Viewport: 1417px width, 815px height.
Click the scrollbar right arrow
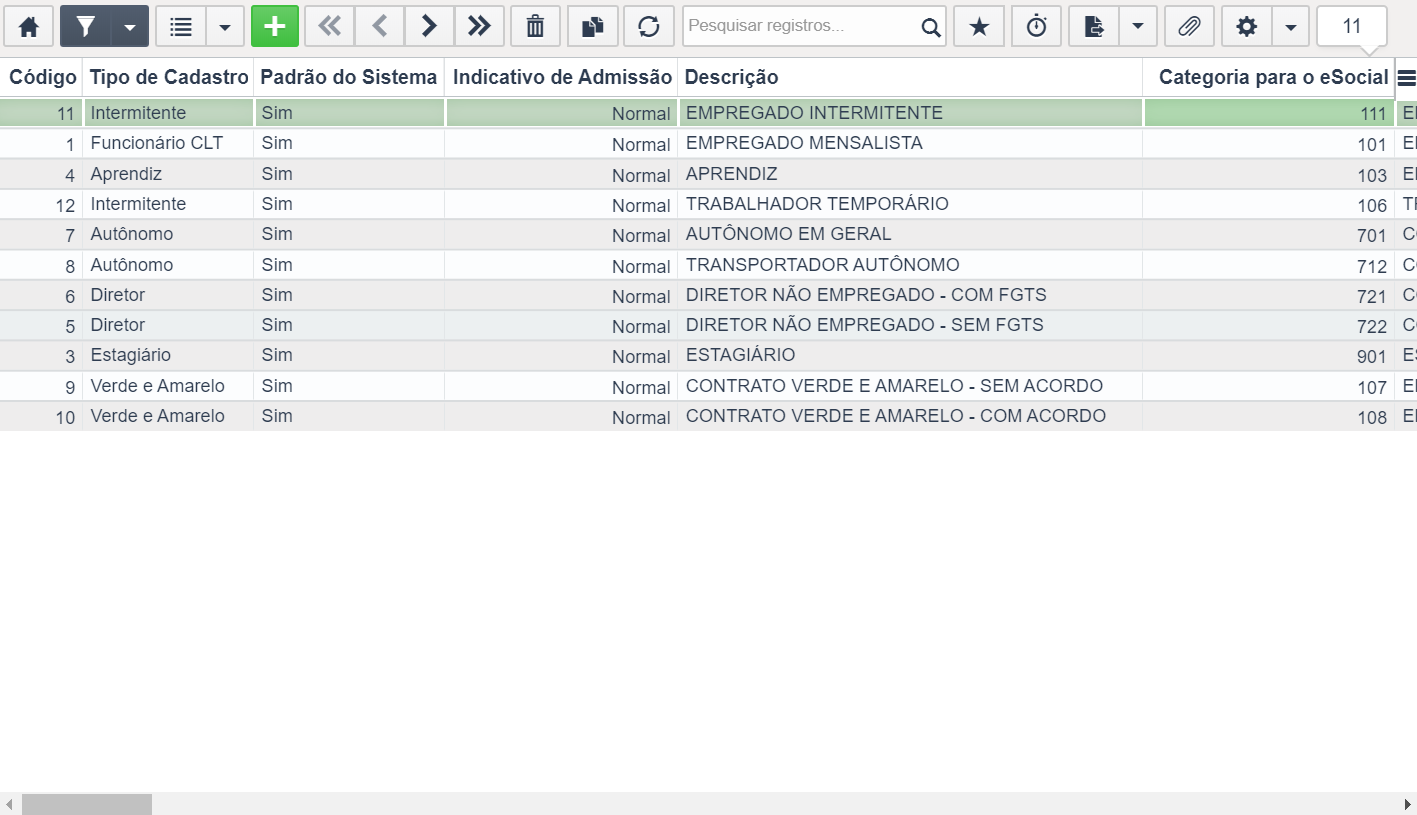point(1408,804)
